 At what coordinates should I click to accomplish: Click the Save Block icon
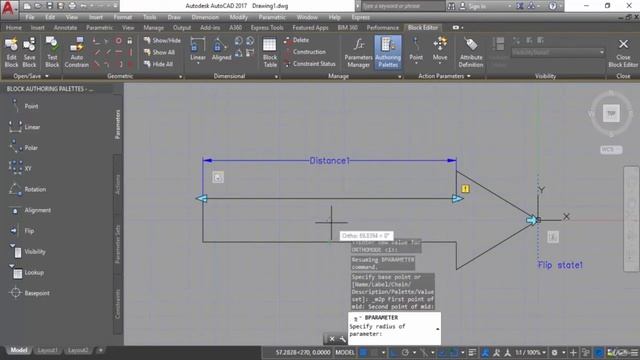29,52
